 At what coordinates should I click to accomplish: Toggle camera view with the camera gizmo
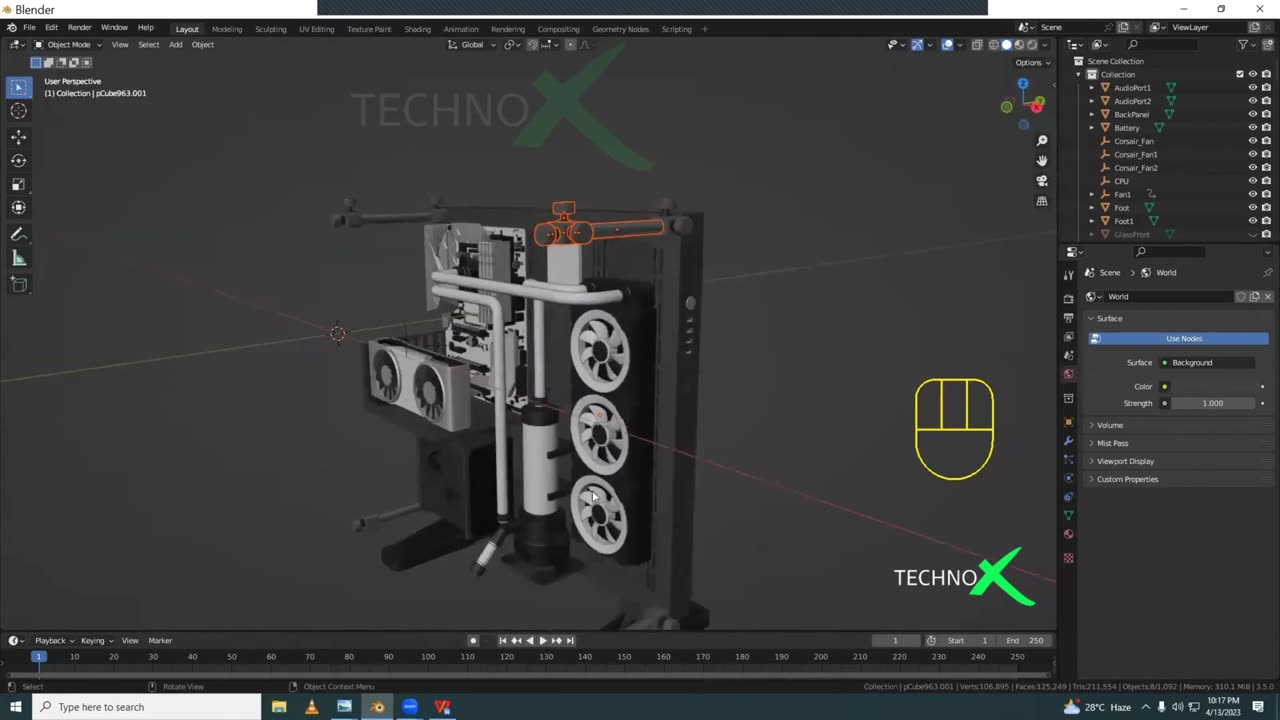coord(1042,181)
